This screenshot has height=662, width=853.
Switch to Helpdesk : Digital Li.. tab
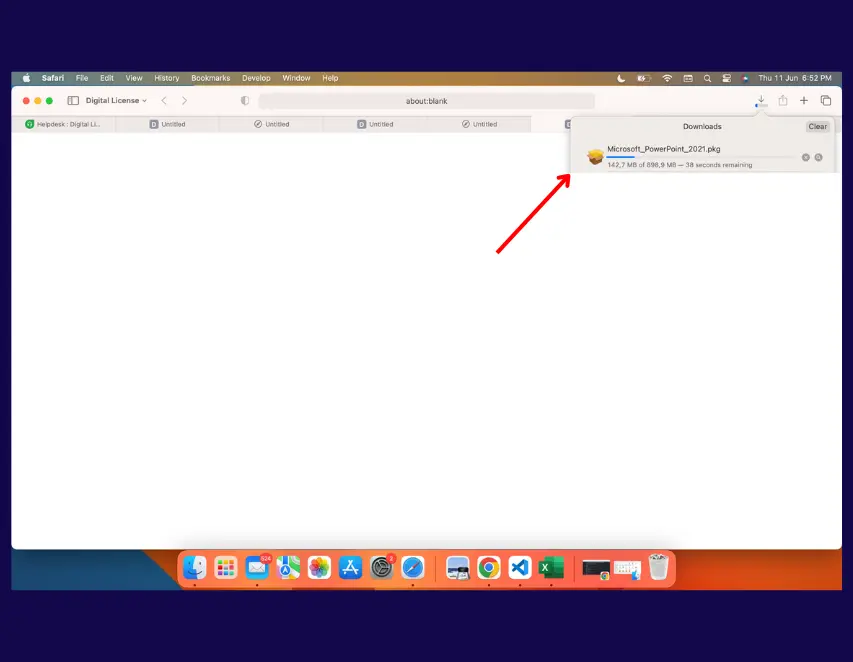tap(63, 124)
